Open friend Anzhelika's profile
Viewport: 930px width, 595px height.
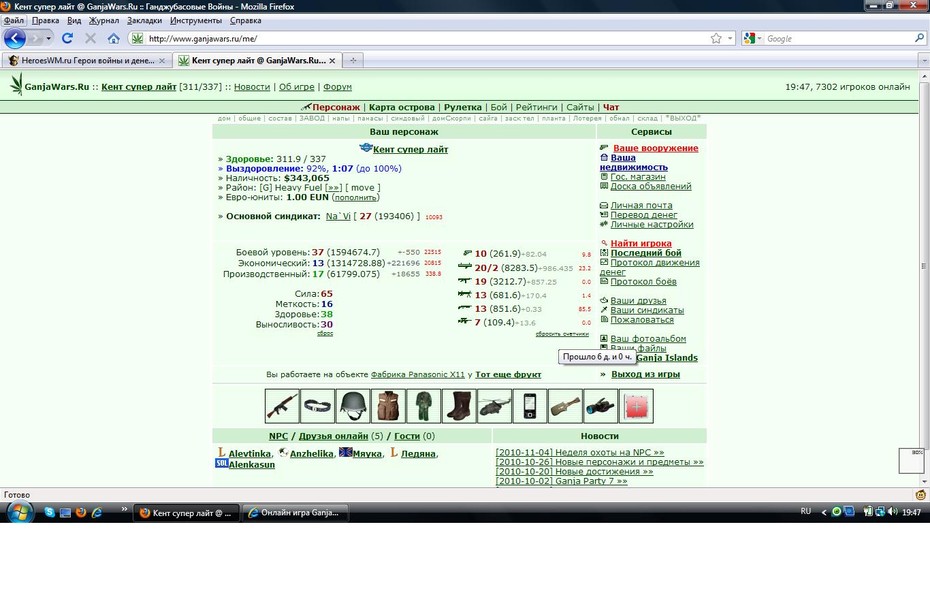(x=311, y=454)
